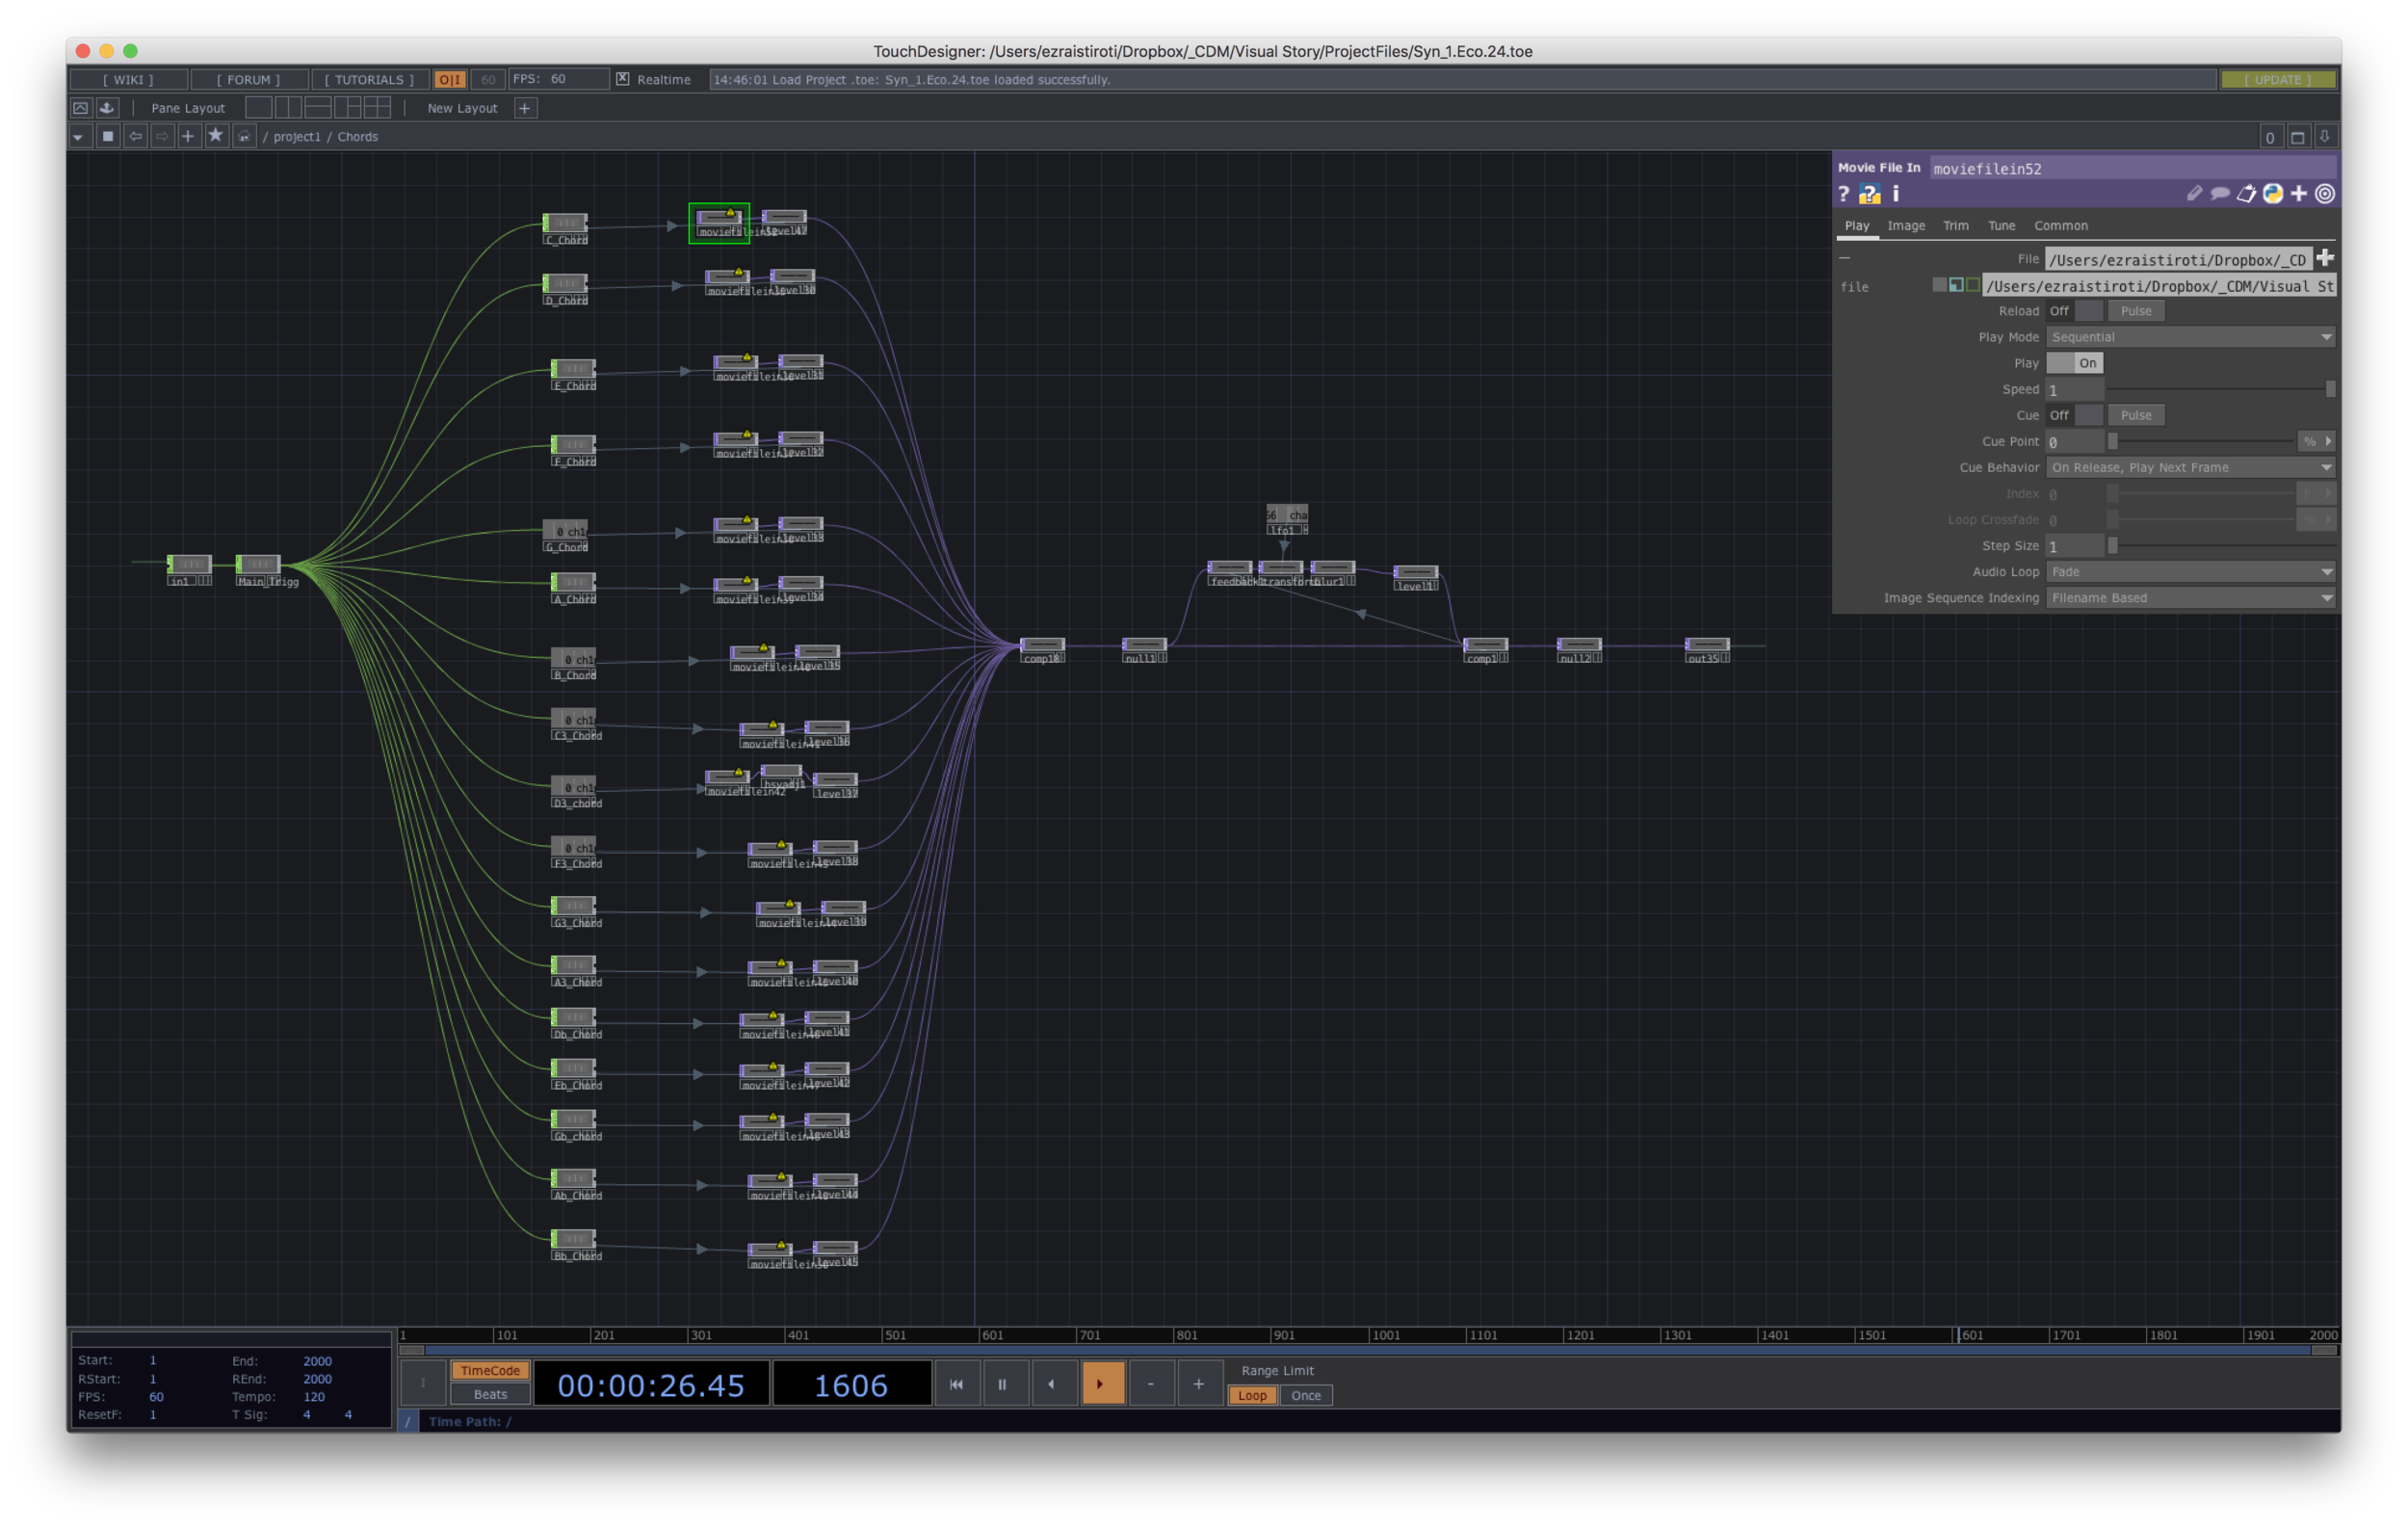Open the Audio Loop Fade dropdown
Screen dimensions: 2408x1528
tap(2190, 572)
